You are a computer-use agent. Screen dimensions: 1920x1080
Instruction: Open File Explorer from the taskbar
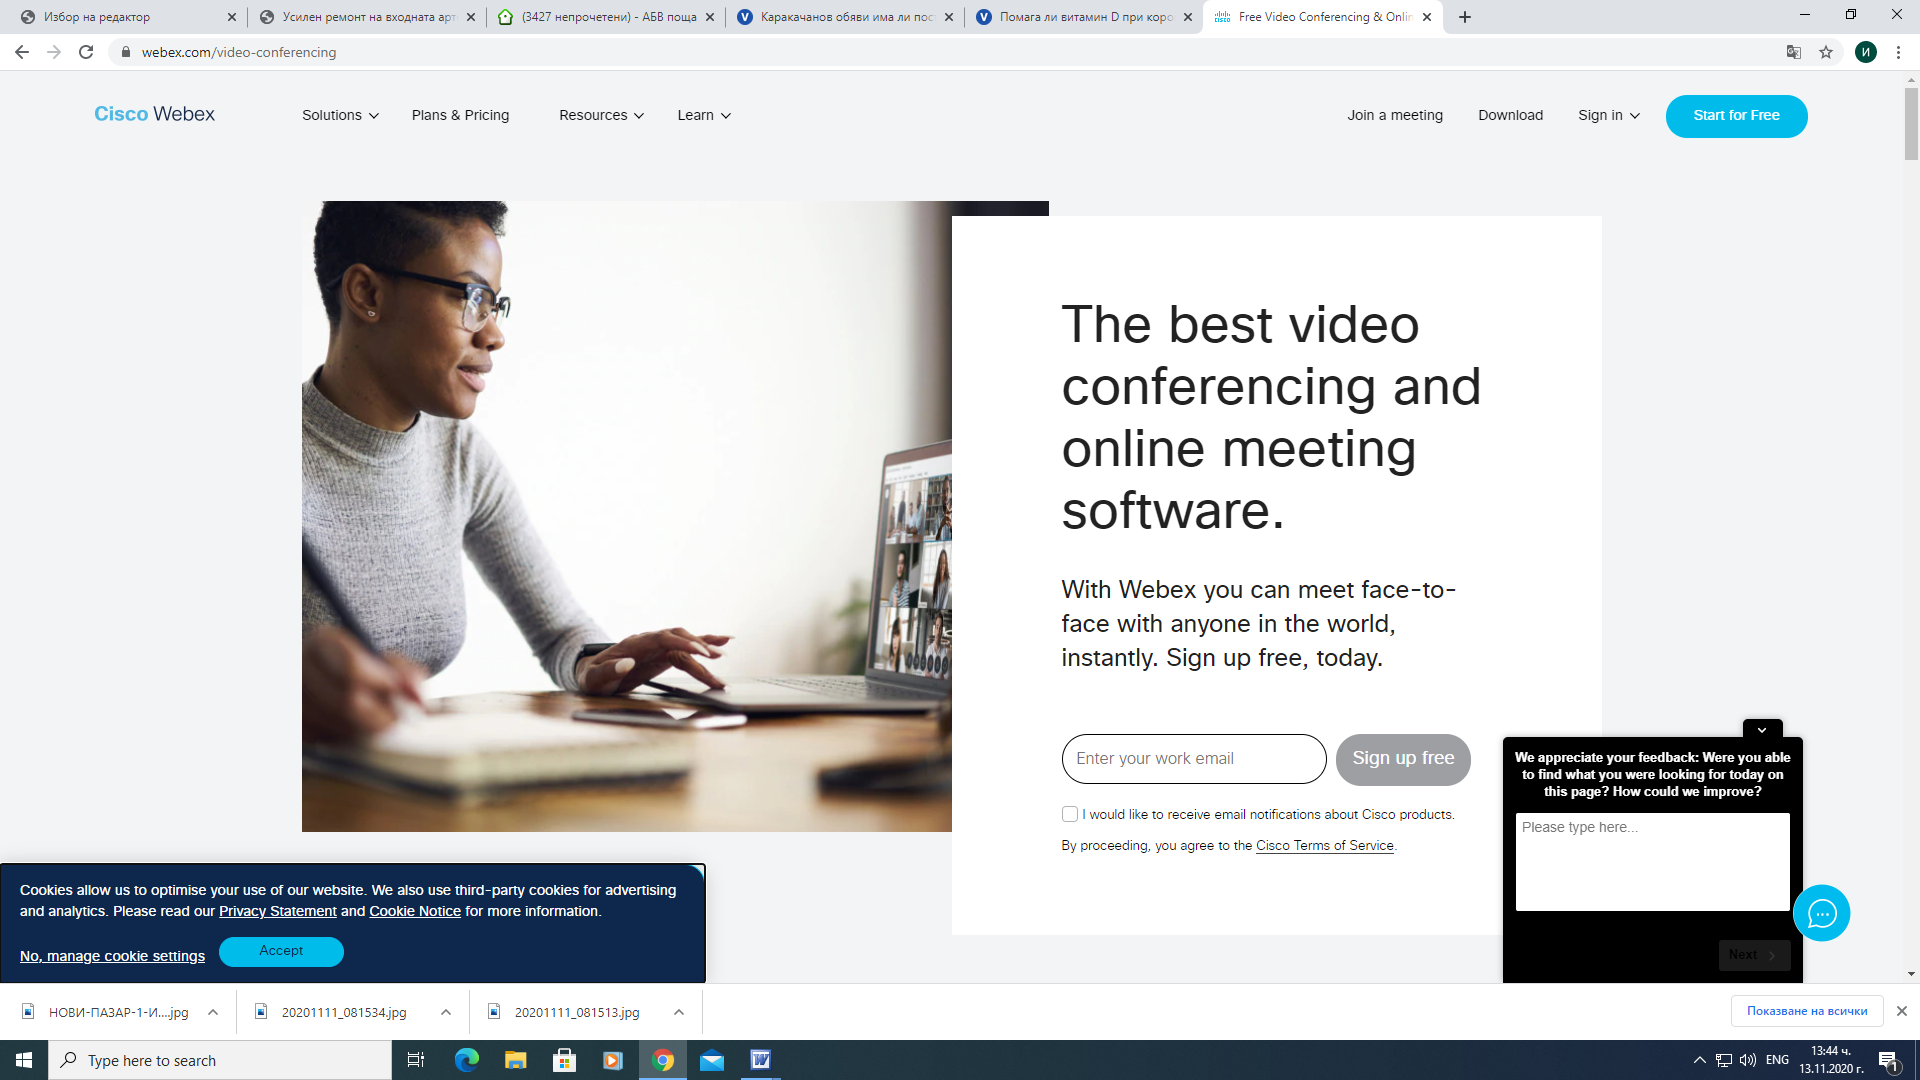click(515, 1060)
